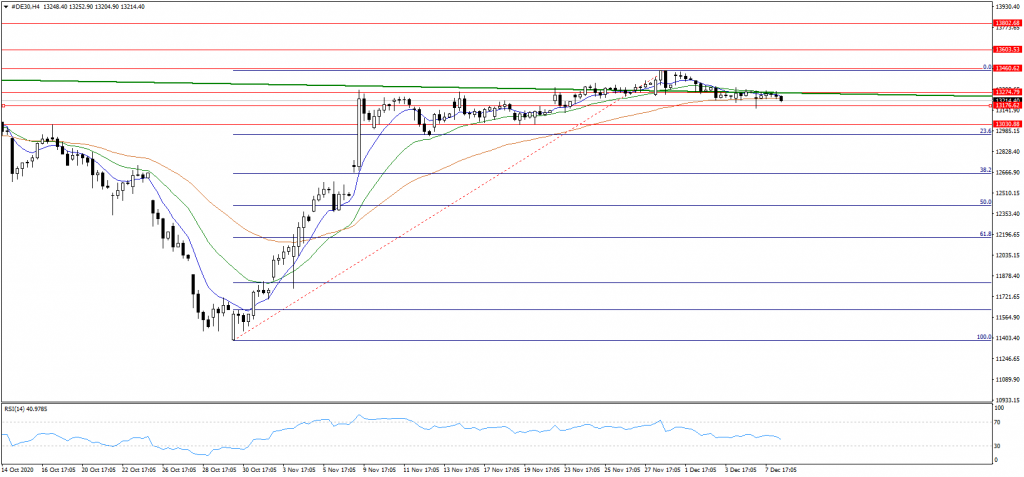The height and width of the screenshot is (477, 1024).
Task: Click the red 13460.62 resistance label
Action: click(1006, 68)
